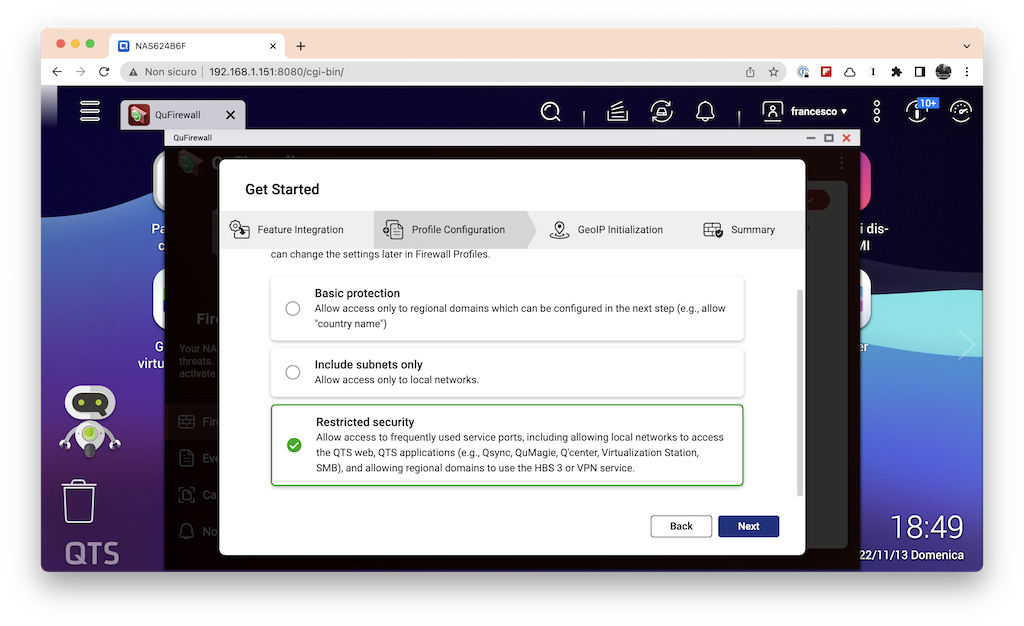The image size is (1024, 626).
Task: Click the Include subnets only title text
Action: point(368,364)
